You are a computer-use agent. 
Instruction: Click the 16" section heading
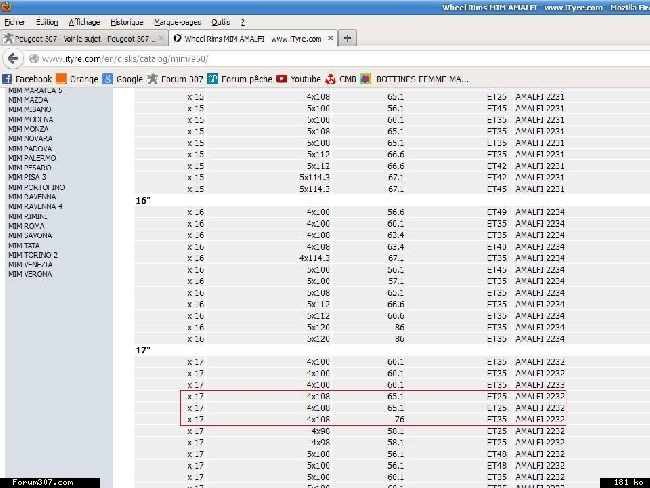tap(143, 201)
